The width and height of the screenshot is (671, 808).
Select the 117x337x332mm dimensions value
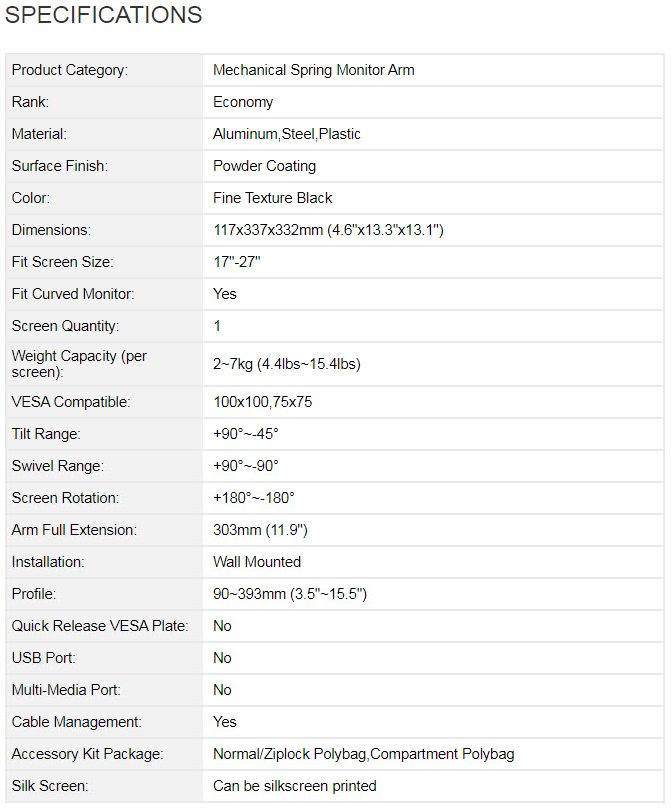[328, 230]
